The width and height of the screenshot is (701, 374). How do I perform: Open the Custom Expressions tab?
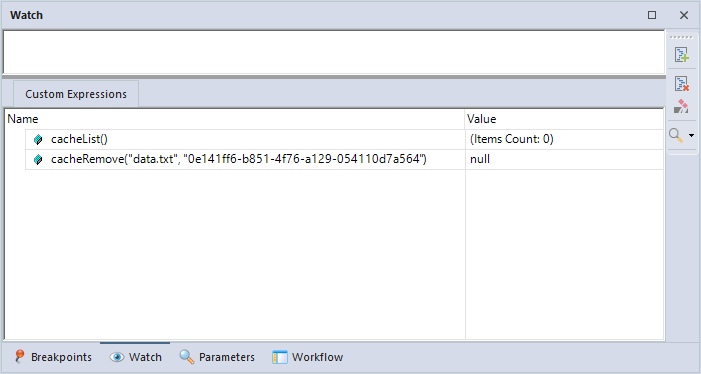point(76,94)
